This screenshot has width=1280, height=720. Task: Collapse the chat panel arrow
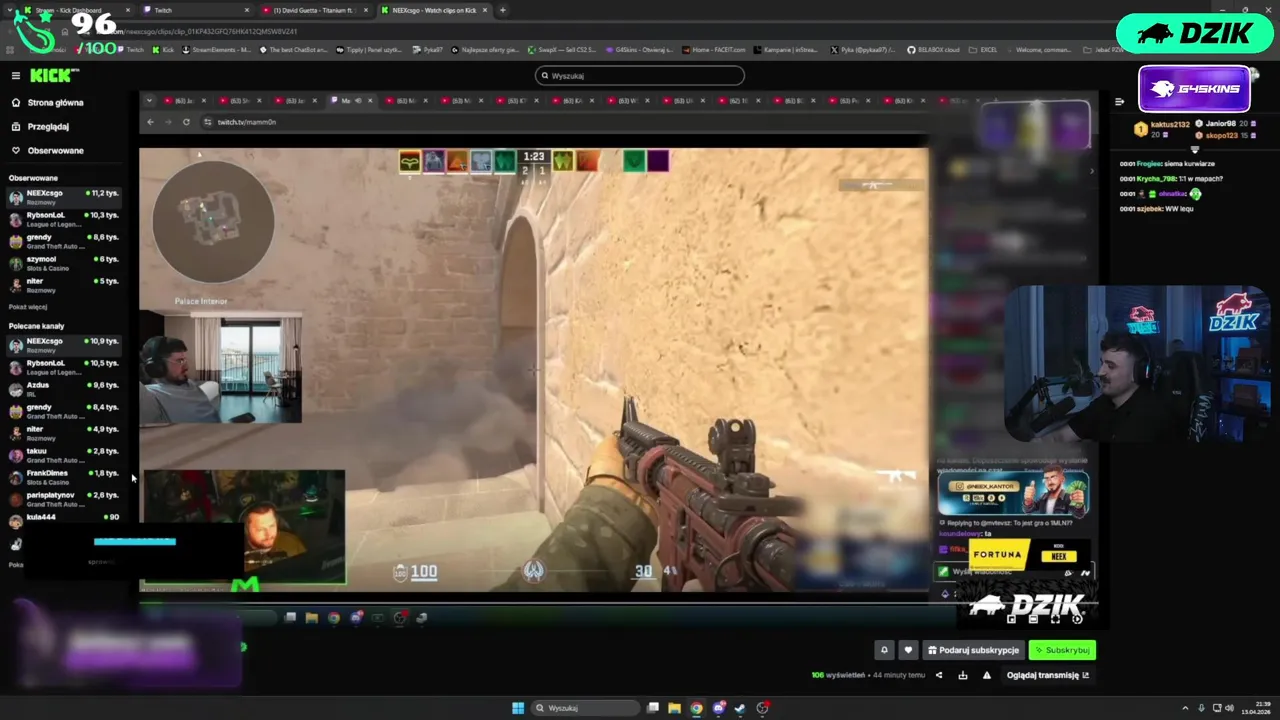tap(1119, 101)
